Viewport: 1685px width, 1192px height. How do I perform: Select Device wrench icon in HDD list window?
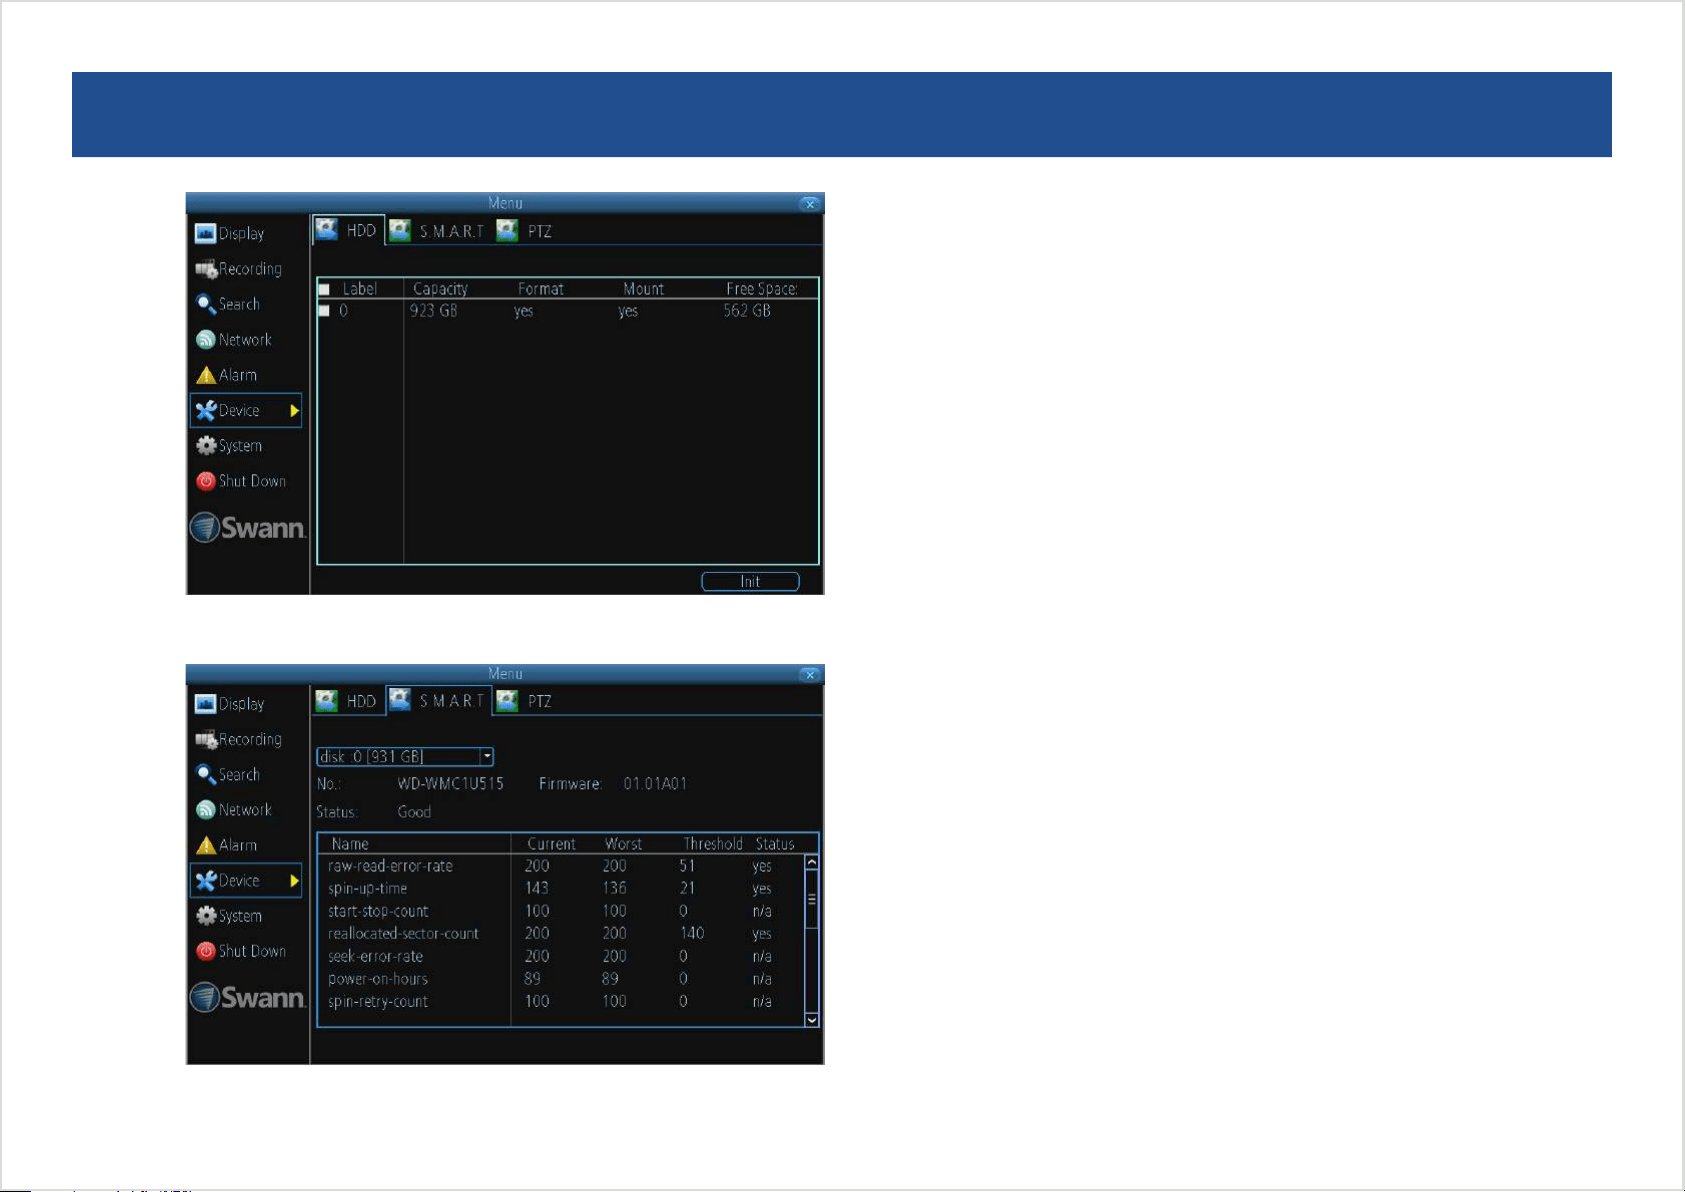coord(206,410)
